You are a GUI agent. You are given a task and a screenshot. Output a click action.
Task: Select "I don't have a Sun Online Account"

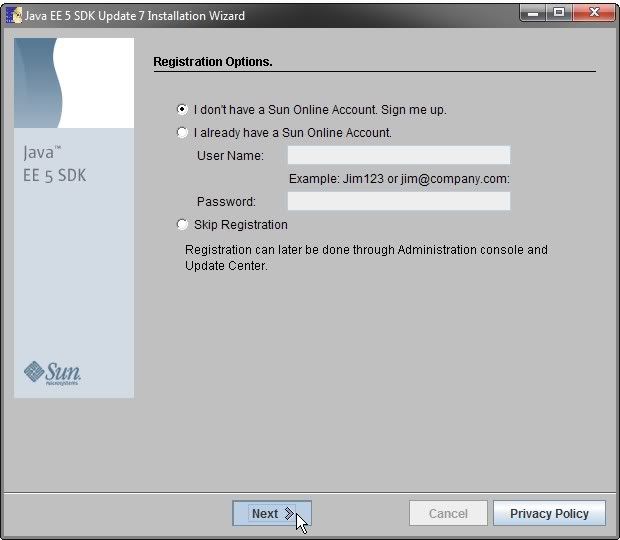(x=182, y=109)
